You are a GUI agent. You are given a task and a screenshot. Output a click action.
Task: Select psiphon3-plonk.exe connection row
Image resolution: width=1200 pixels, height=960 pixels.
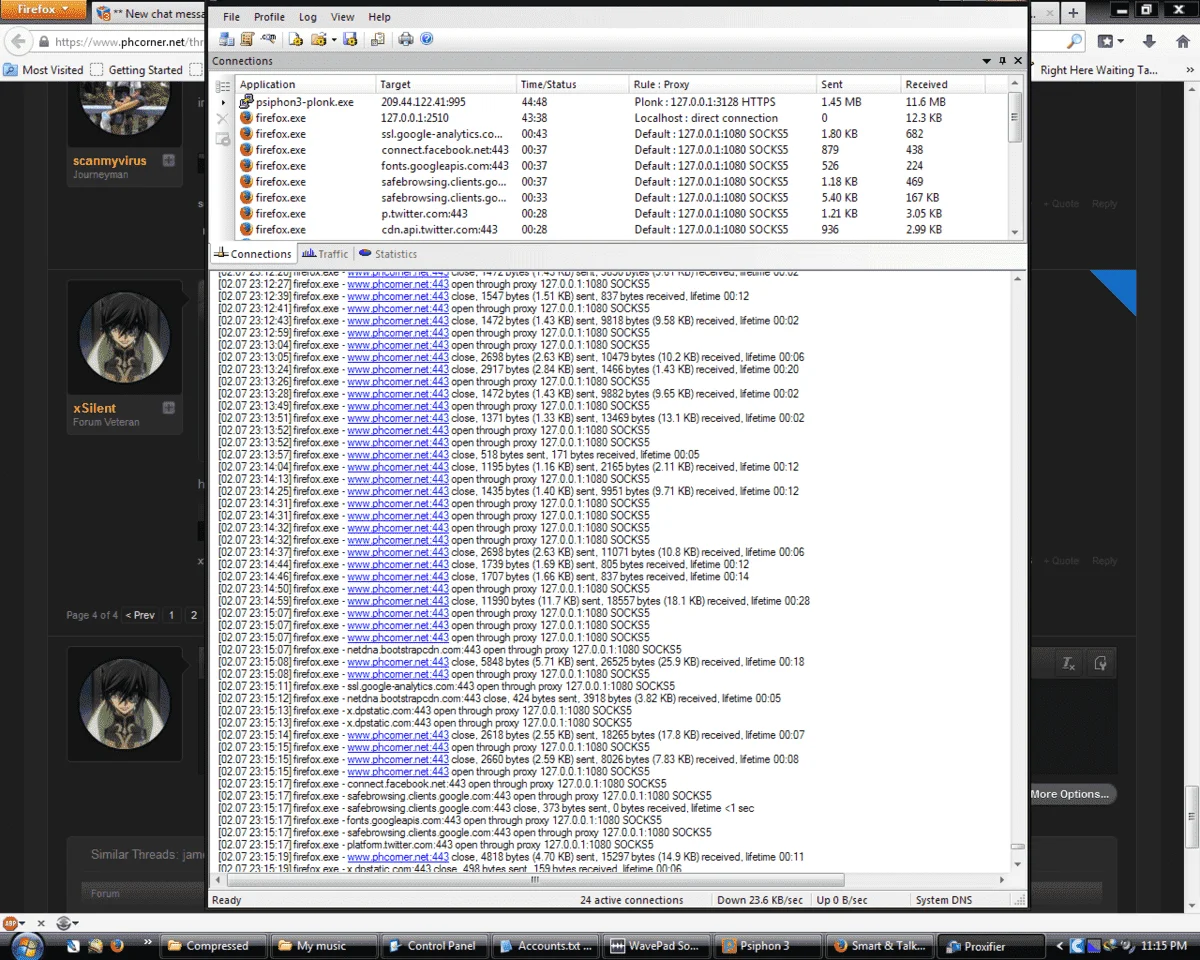[x=620, y=102]
